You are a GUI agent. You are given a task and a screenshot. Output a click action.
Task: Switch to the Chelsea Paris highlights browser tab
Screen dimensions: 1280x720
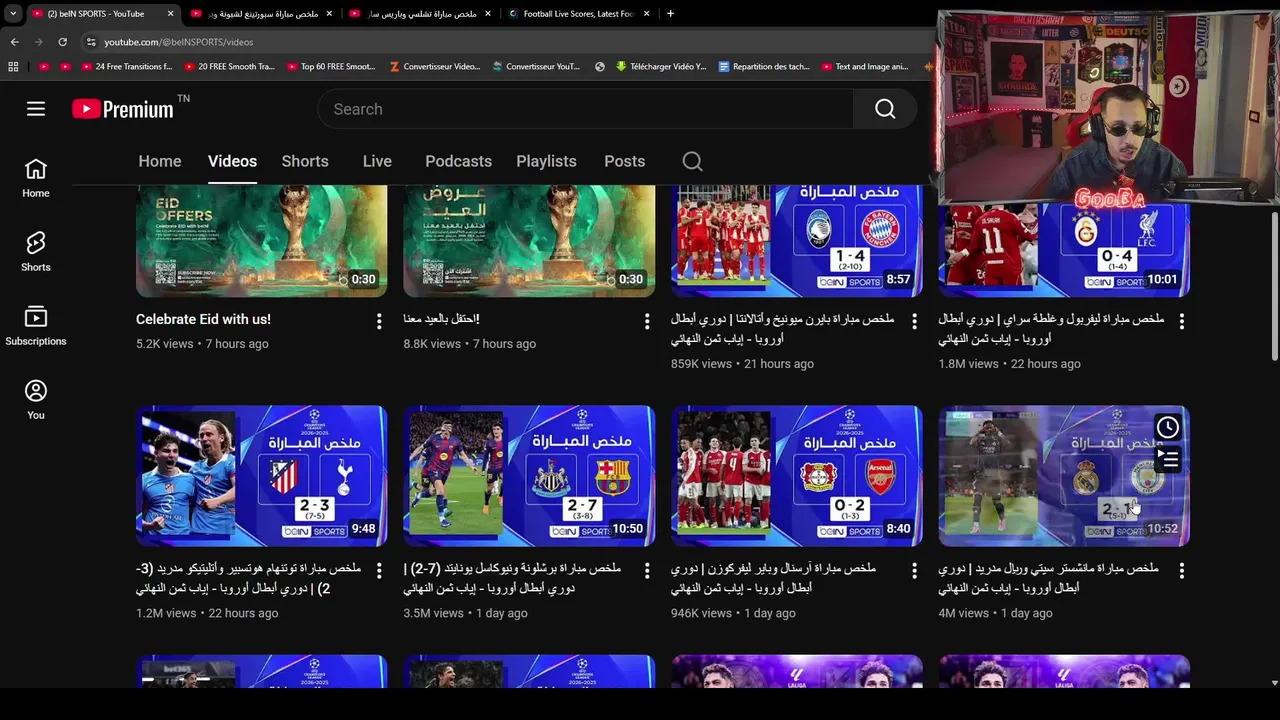[x=421, y=14]
